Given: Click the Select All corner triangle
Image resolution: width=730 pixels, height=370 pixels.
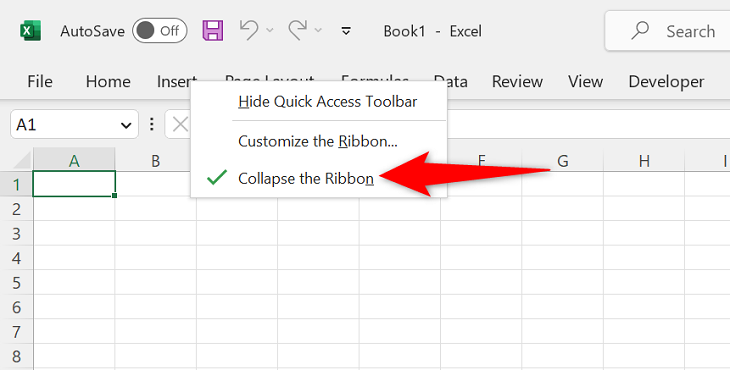Looking at the screenshot, I should 22,160.
